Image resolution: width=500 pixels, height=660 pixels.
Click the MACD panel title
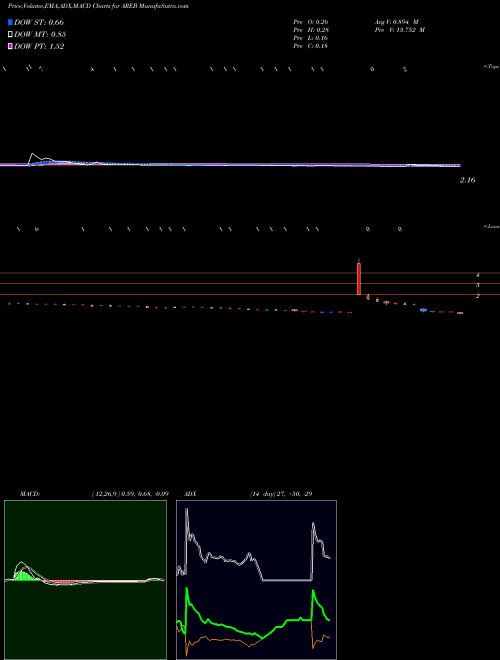[29, 494]
